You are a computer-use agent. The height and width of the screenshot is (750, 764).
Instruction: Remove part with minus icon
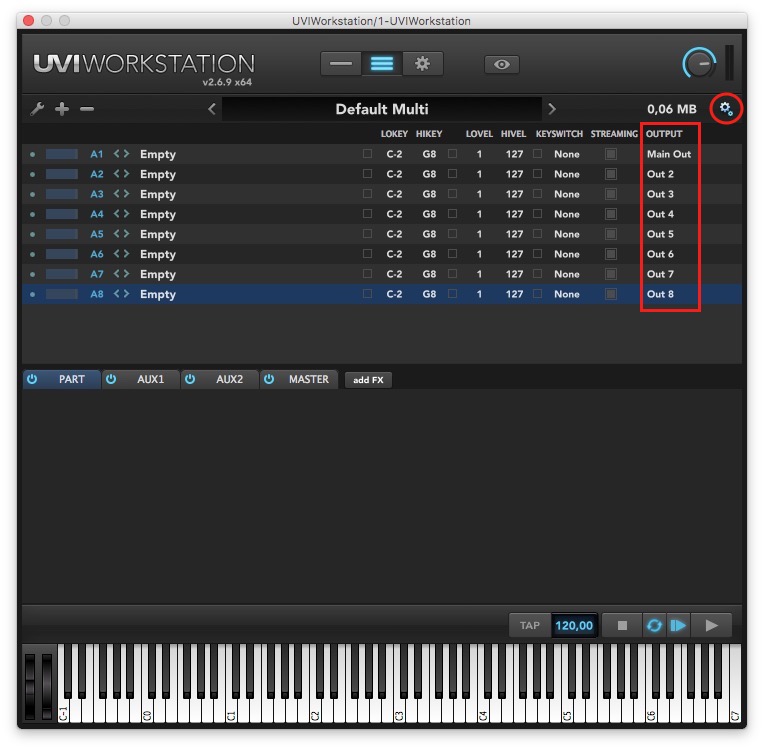click(x=87, y=109)
